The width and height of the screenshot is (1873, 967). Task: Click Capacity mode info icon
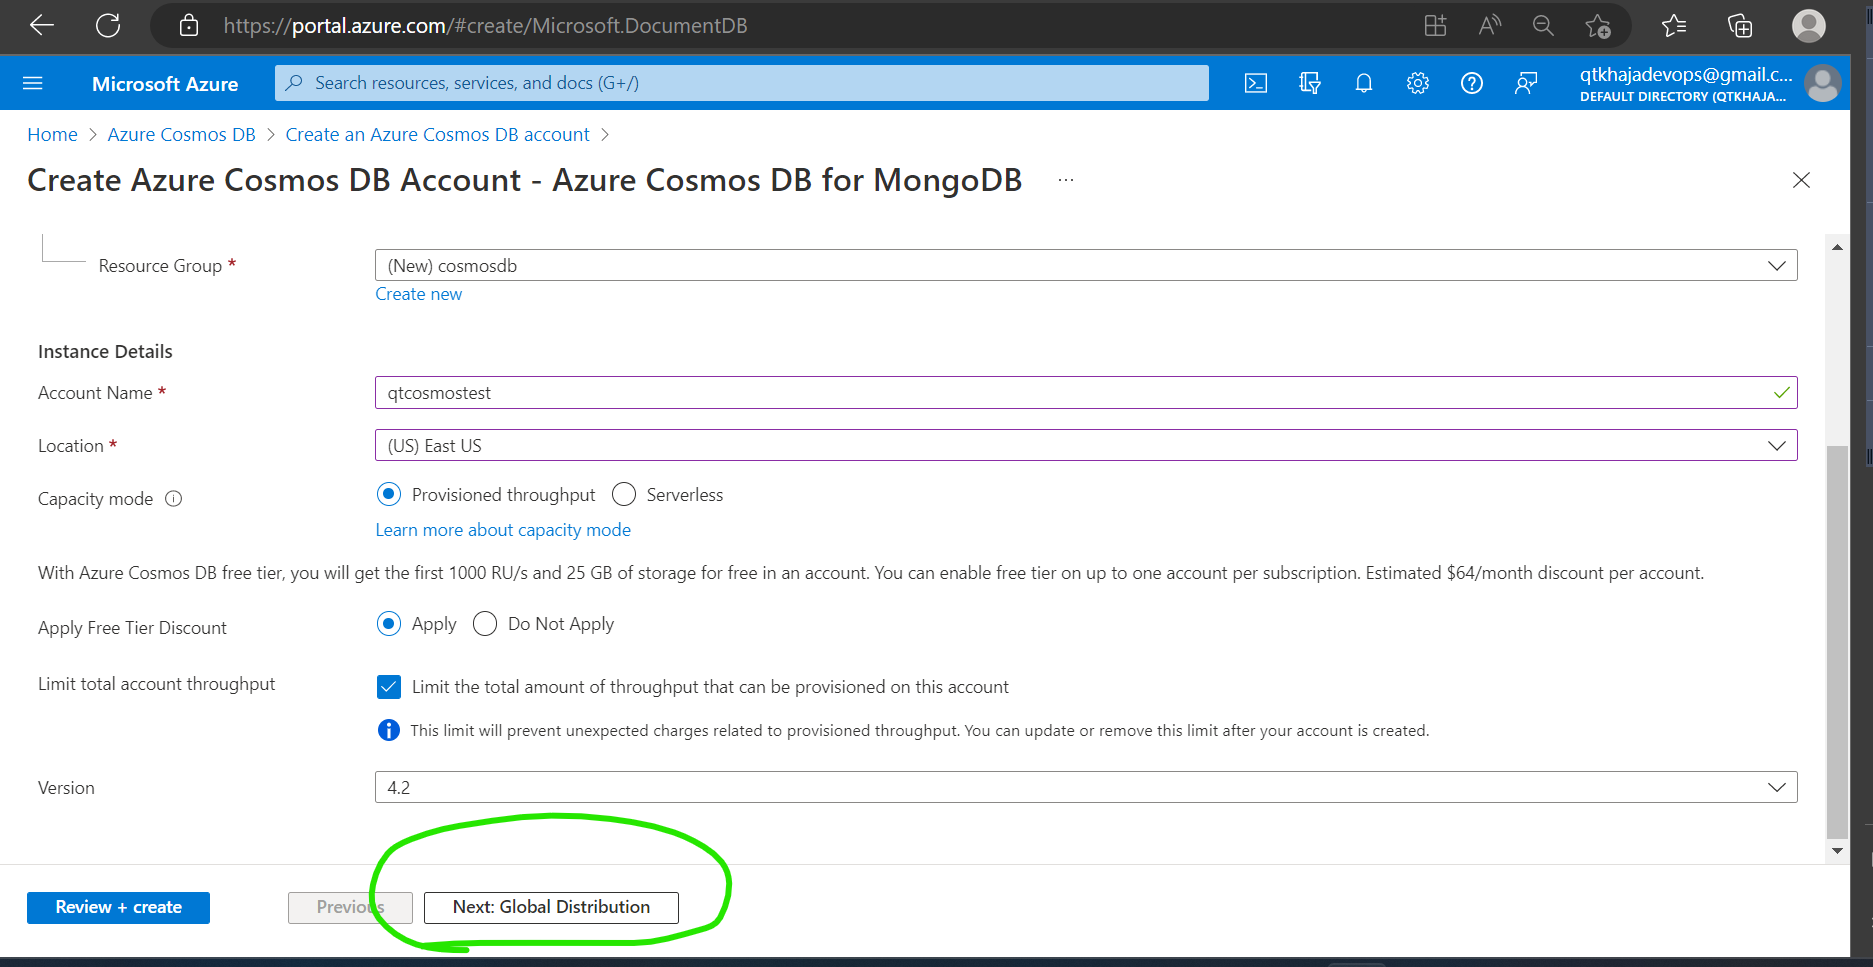[174, 499]
